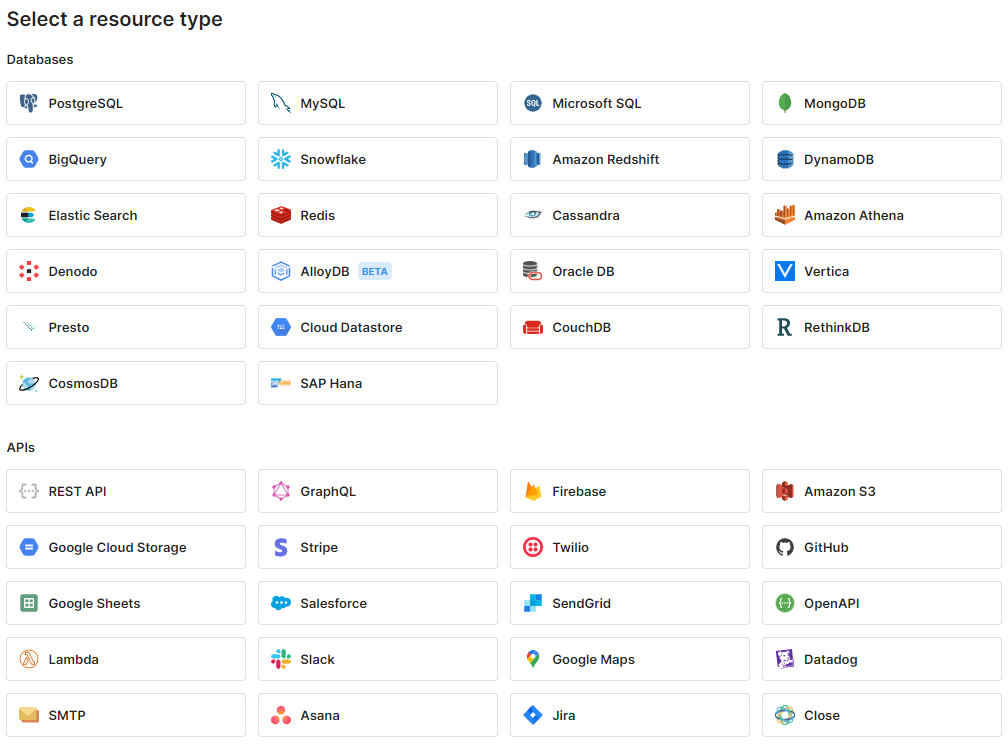Click the GitHub octocat icon
The height and width of the screenshot is (749, 1008).
tap(784, 546)
